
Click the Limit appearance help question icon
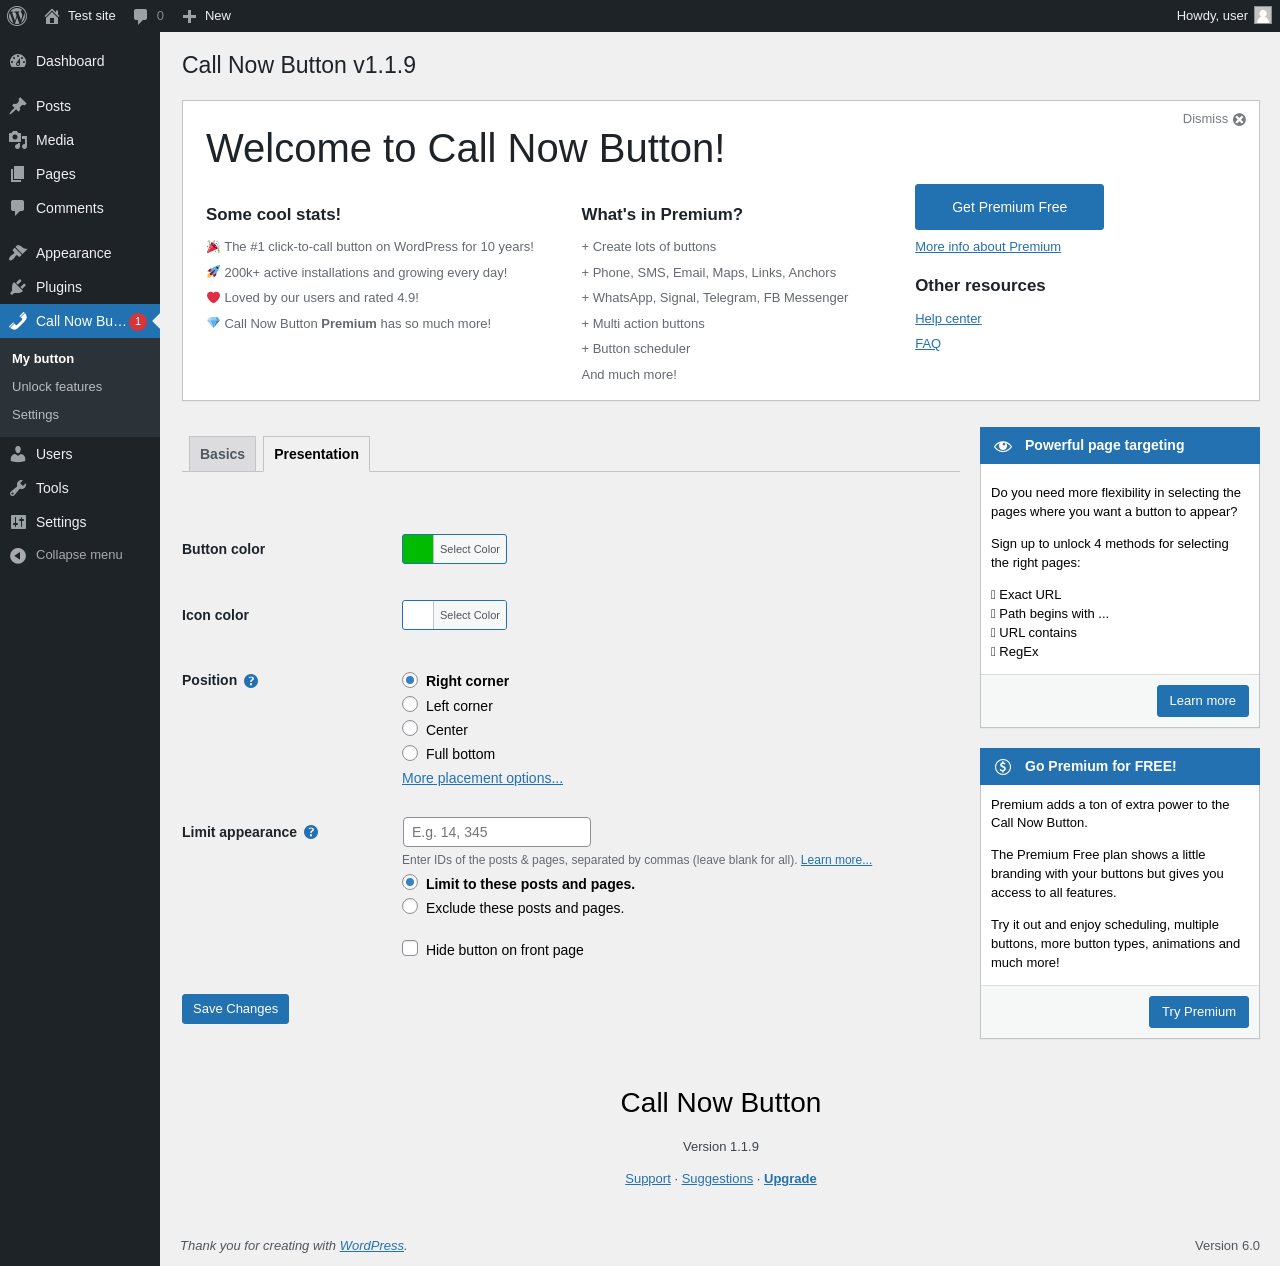[x=311, y=832]
